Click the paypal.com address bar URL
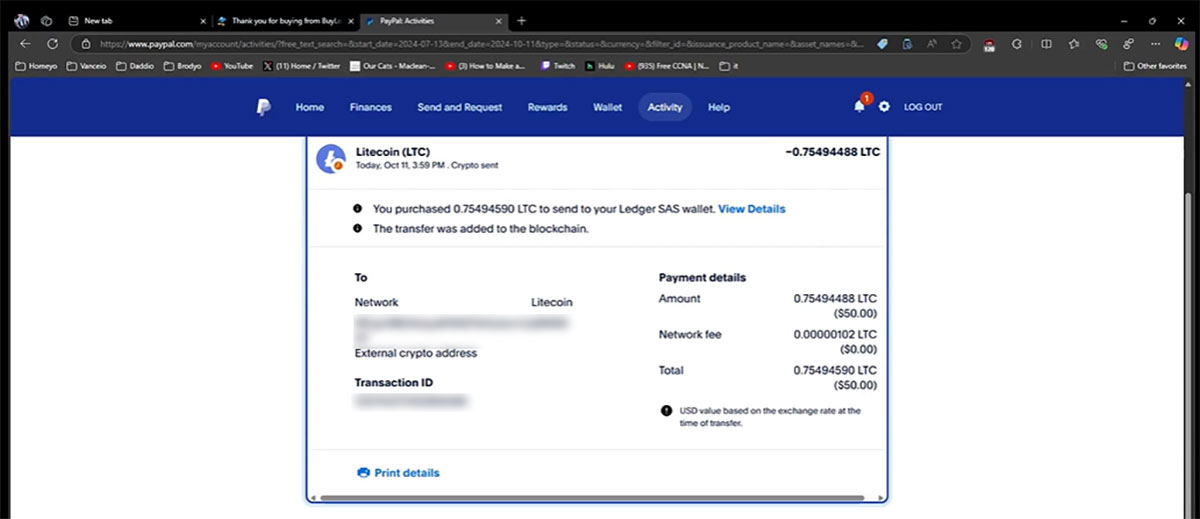1200x519 pixels. (480, 44)
